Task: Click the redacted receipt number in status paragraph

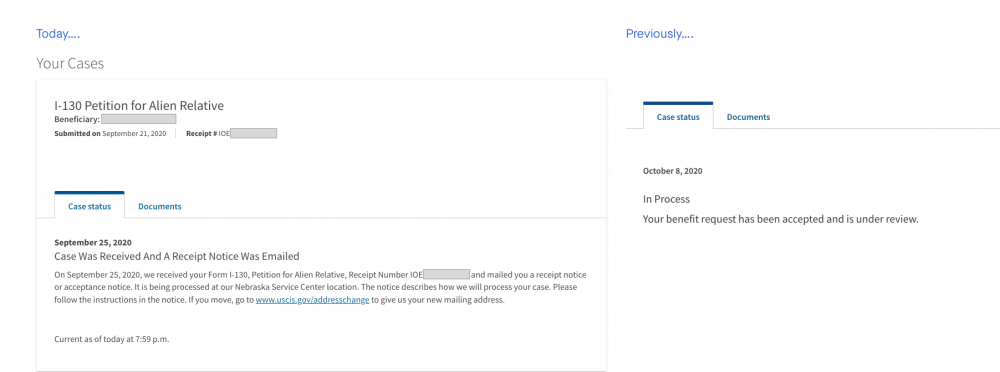Action: pyautogui.click(x=446, y=275)
